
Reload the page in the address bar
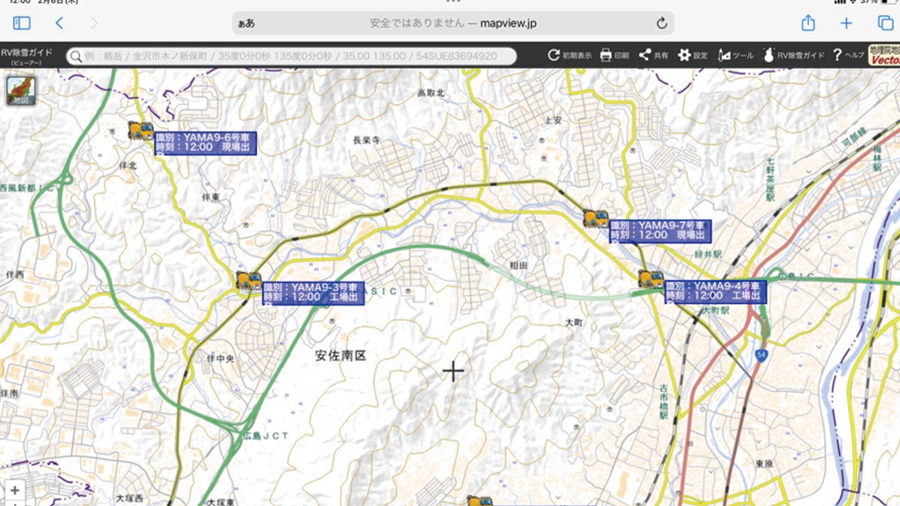point(661,23)
